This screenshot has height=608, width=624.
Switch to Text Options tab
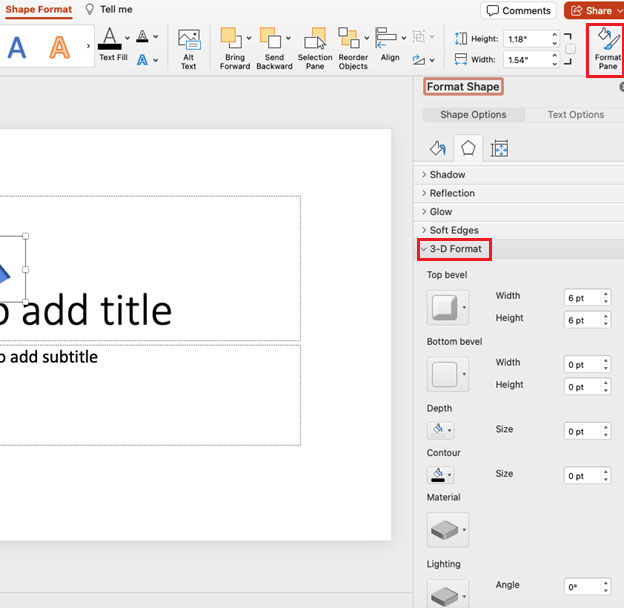click(x=575, y=115)
